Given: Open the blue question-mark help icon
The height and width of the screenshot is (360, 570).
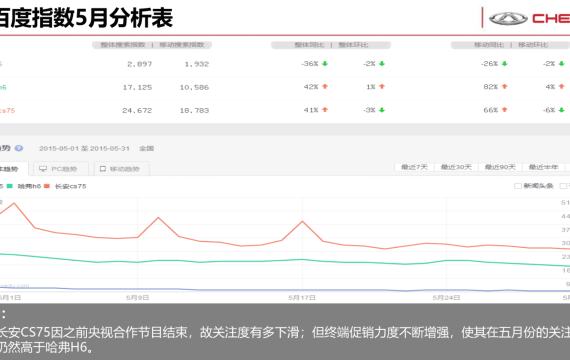Looking at the screenshot, I should 19,148.
